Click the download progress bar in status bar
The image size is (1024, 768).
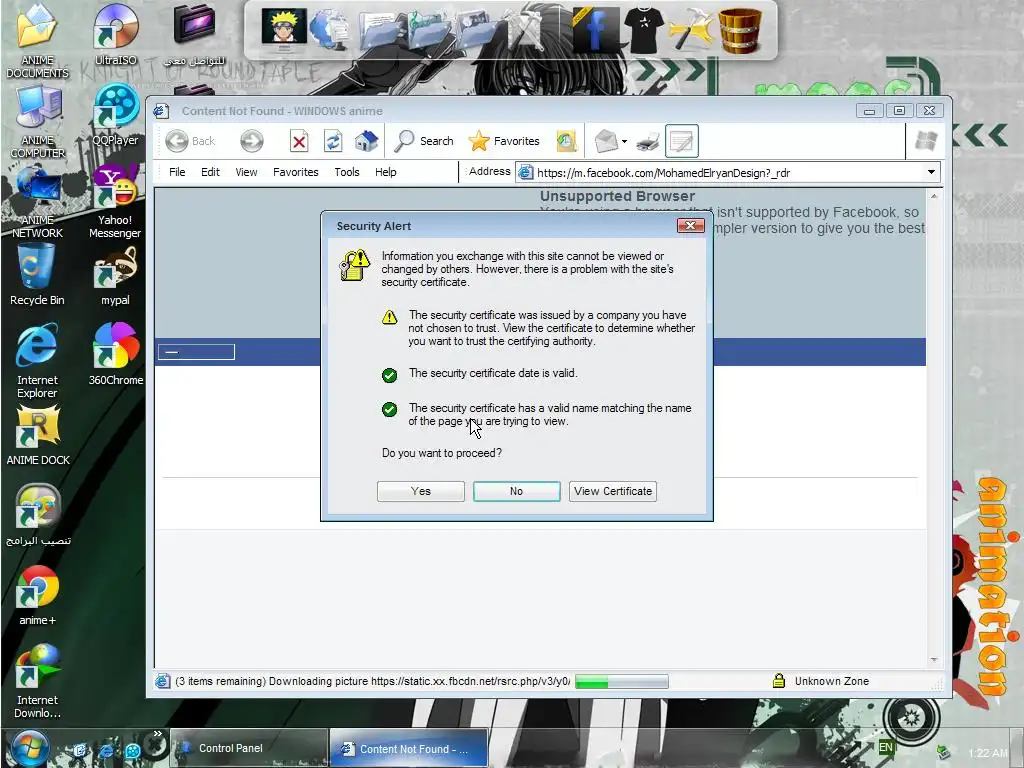pyautogui.click(x=621, y=682)
